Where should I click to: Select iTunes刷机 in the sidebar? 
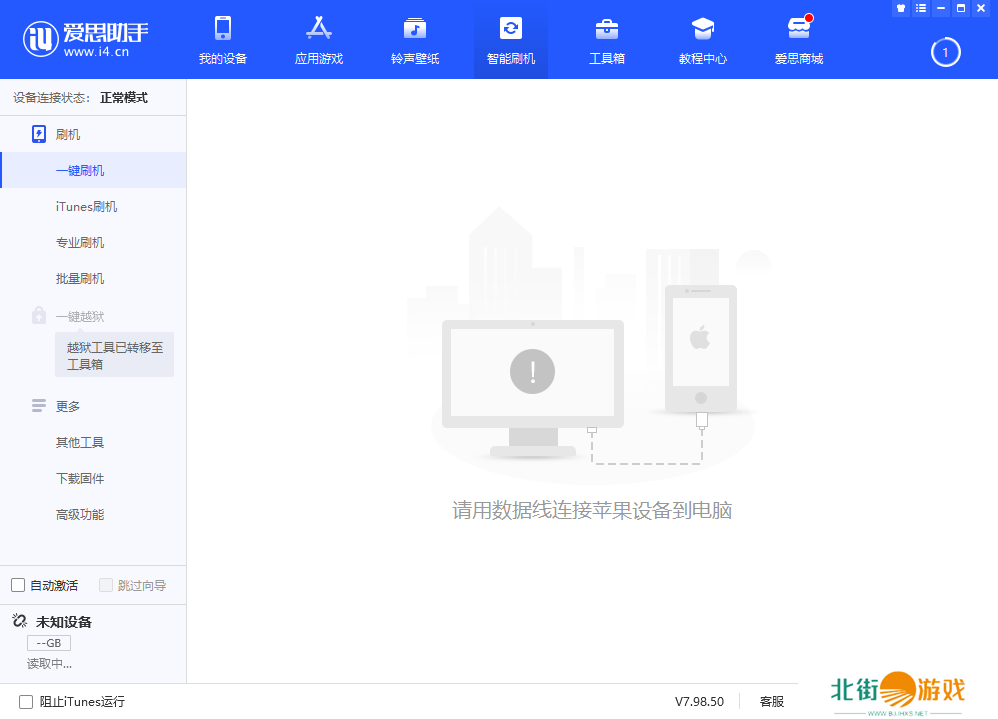(x=86, y=206)
